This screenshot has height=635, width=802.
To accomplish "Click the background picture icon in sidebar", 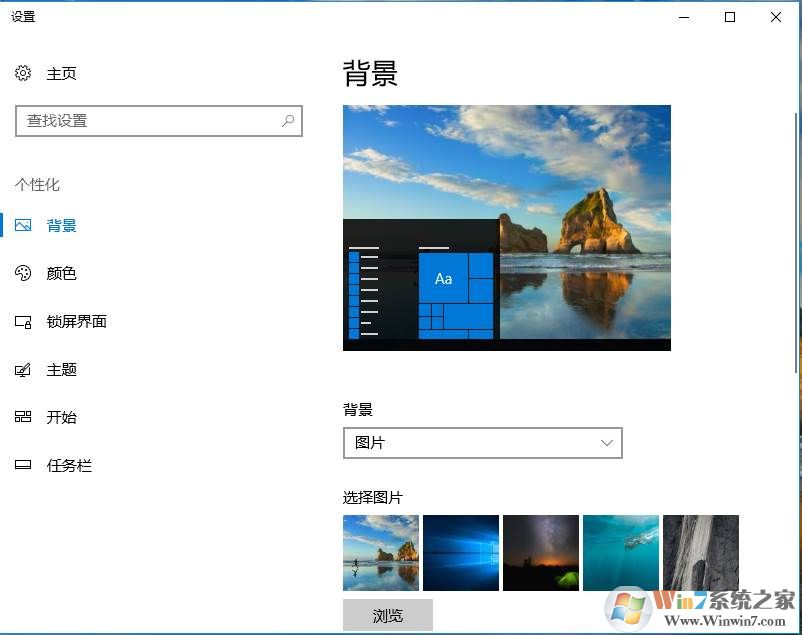I will point(23,225).
